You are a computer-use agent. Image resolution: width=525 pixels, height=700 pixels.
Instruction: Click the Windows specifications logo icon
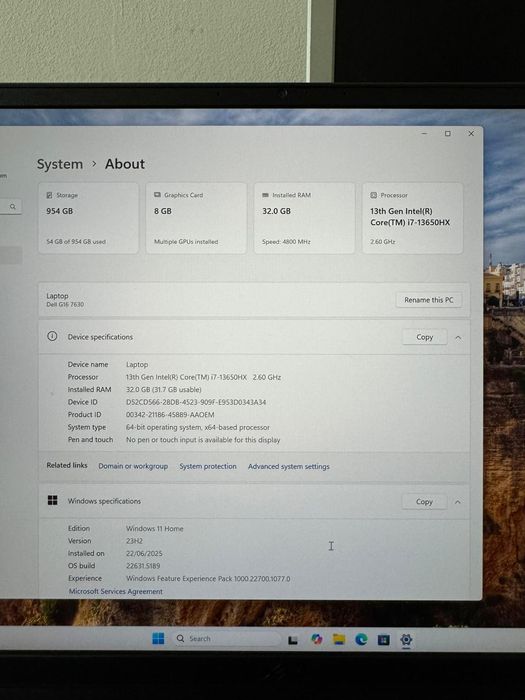click(52, 500)
